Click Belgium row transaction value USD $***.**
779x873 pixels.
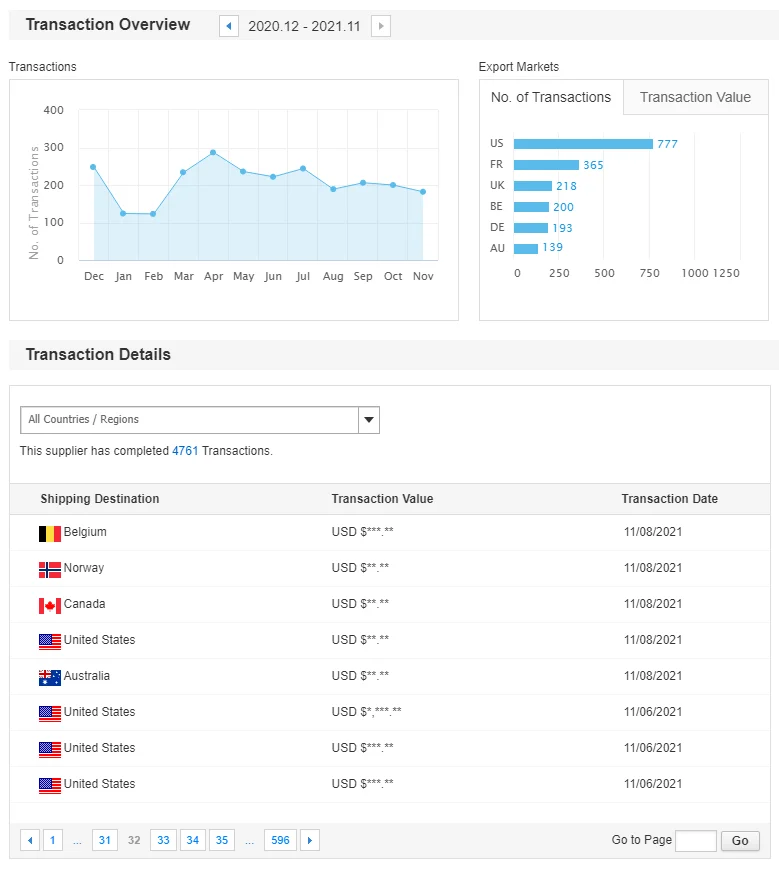[362, 532]
